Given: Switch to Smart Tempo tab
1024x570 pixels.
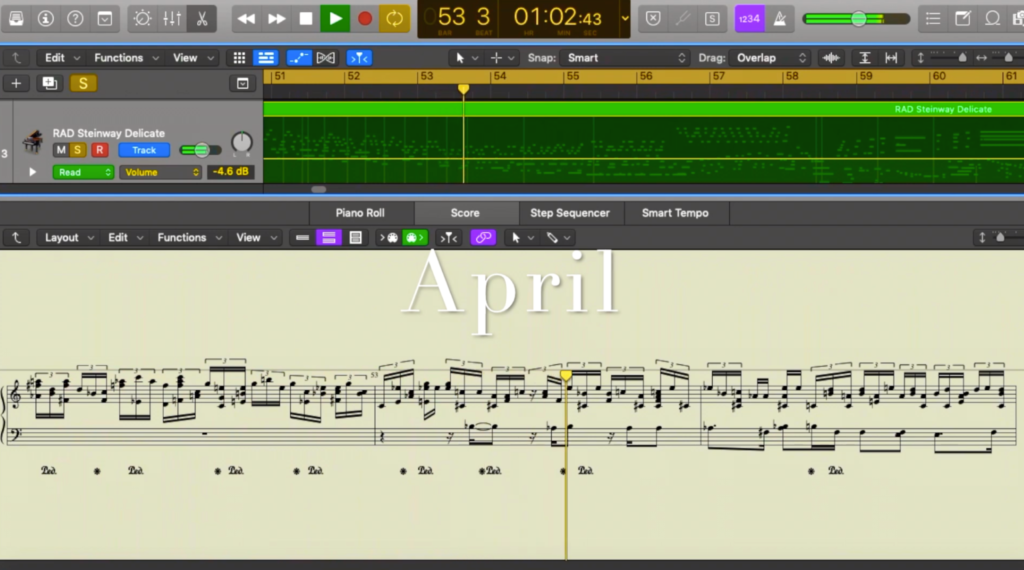Looking at the screenshot, I should coord(675,213).
